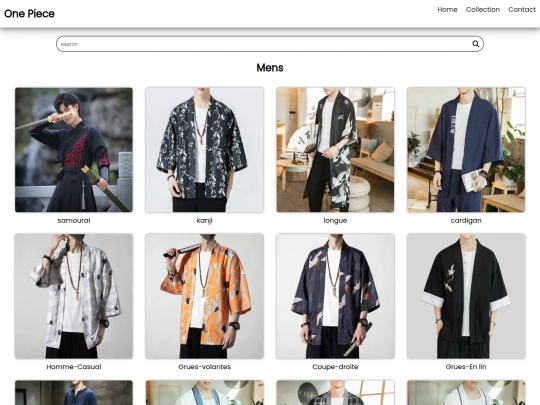Click the Grues-volantes product label
The image size is (540, 405).
205,367
